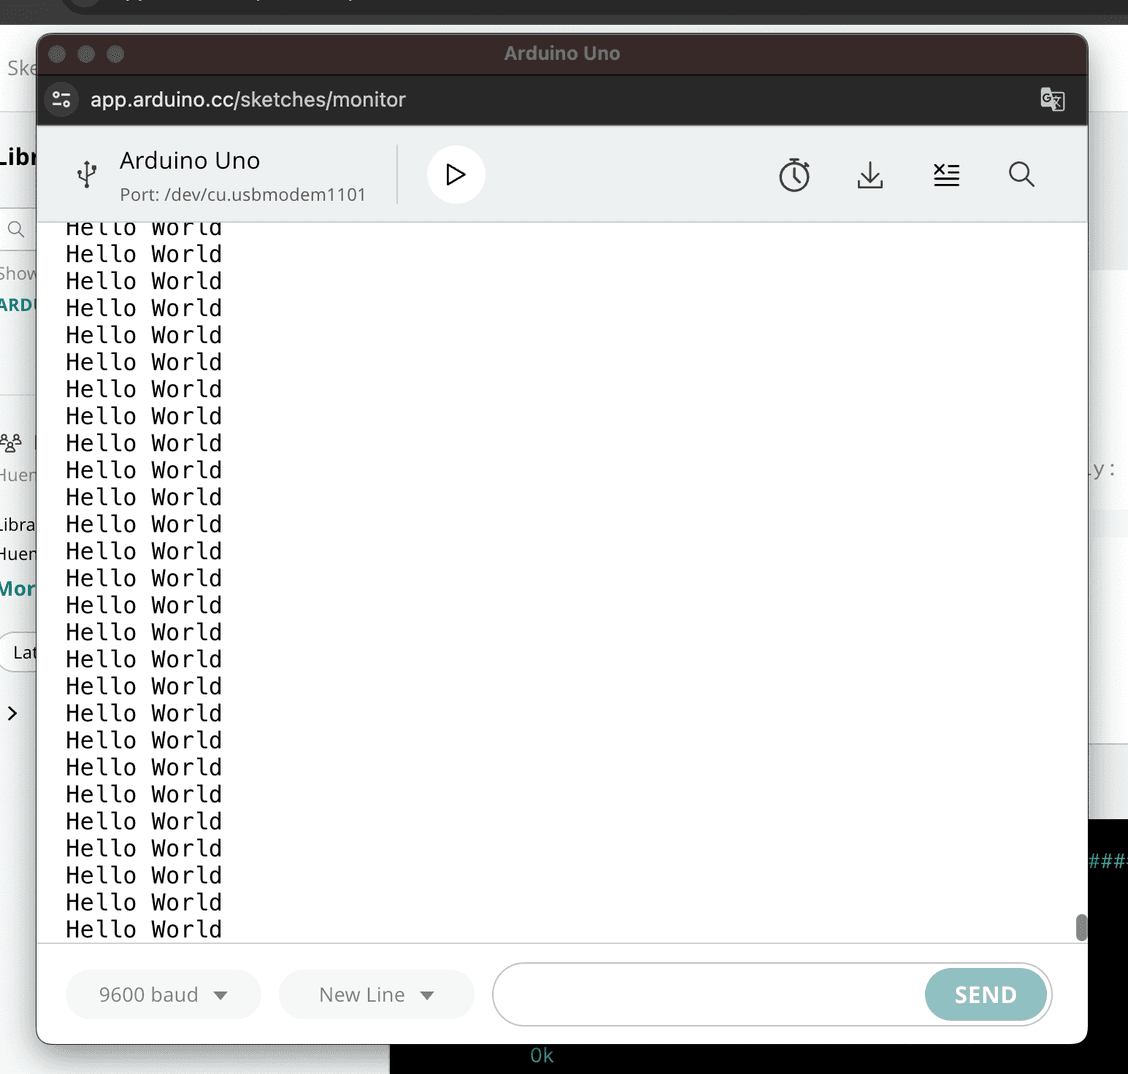Close the Arduino Uno monitor window

pyautogui.click(x=57, y=54)
